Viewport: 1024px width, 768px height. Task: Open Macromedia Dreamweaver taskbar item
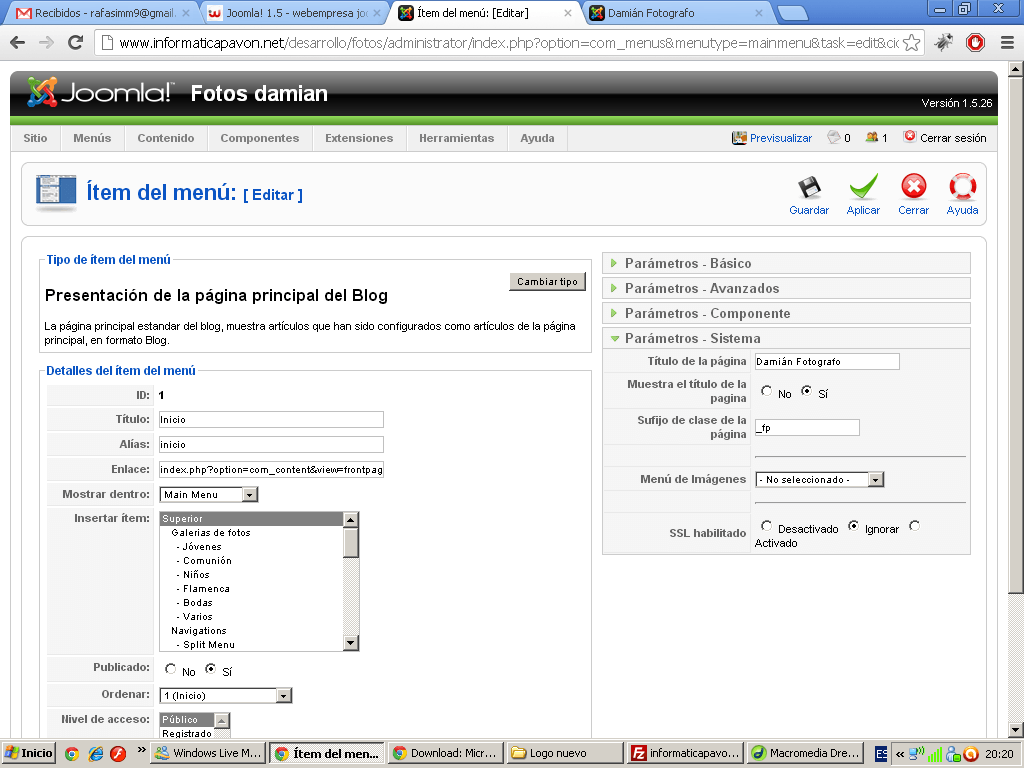pos(805,753)
